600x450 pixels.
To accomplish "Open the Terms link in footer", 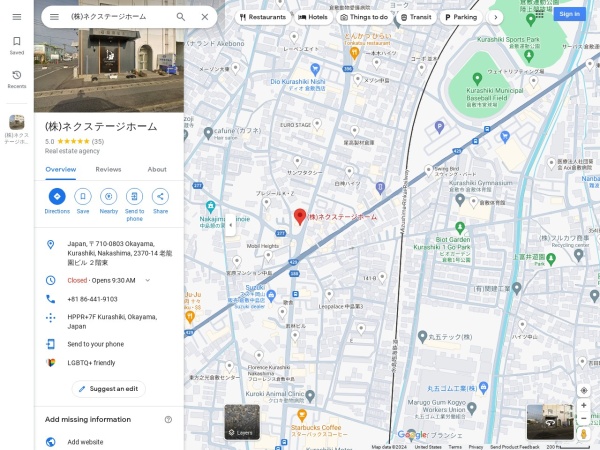I will (x=455, y=447).
